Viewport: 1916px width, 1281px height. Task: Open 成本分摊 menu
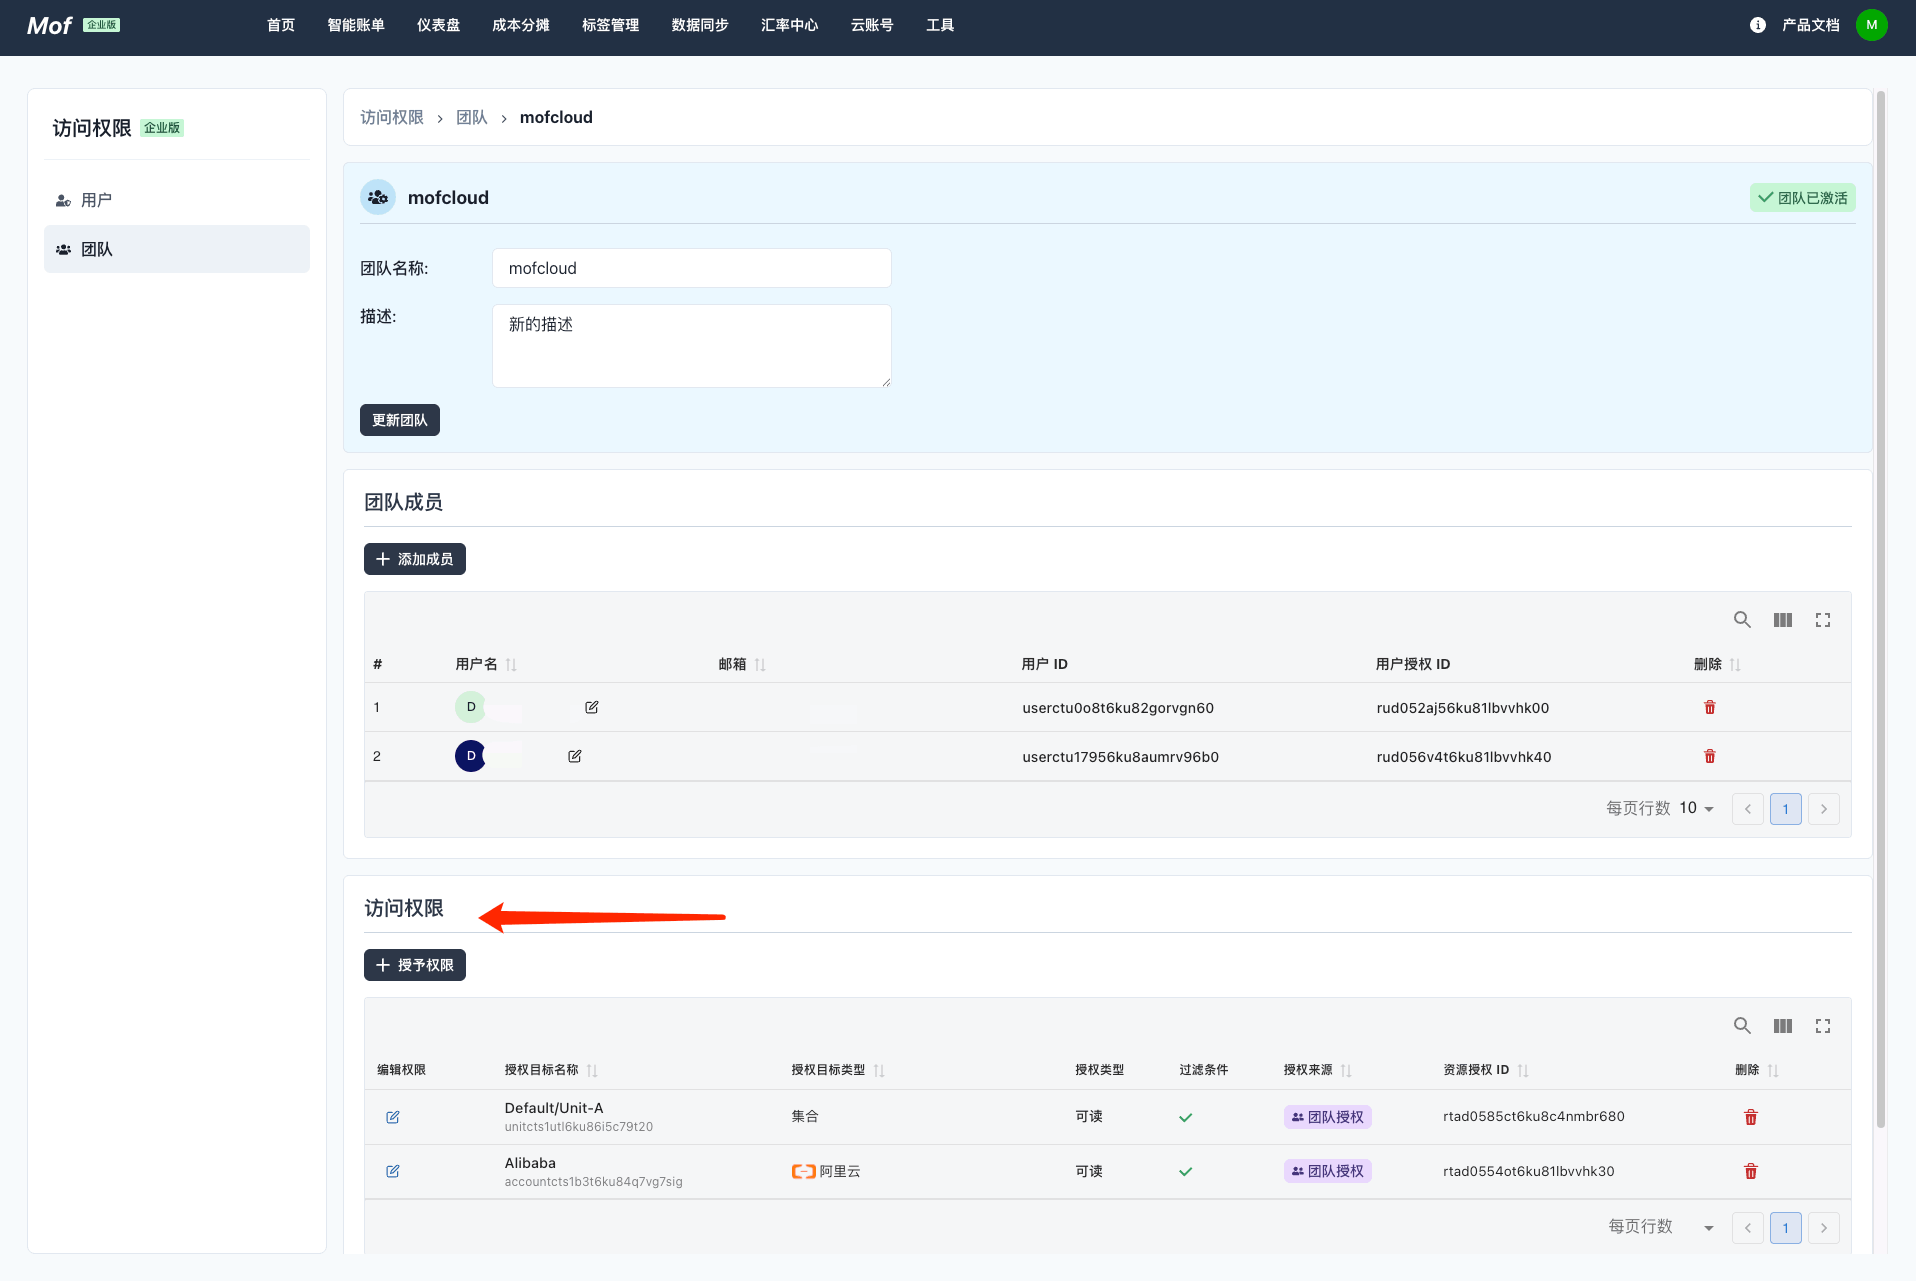pos(521,25)
